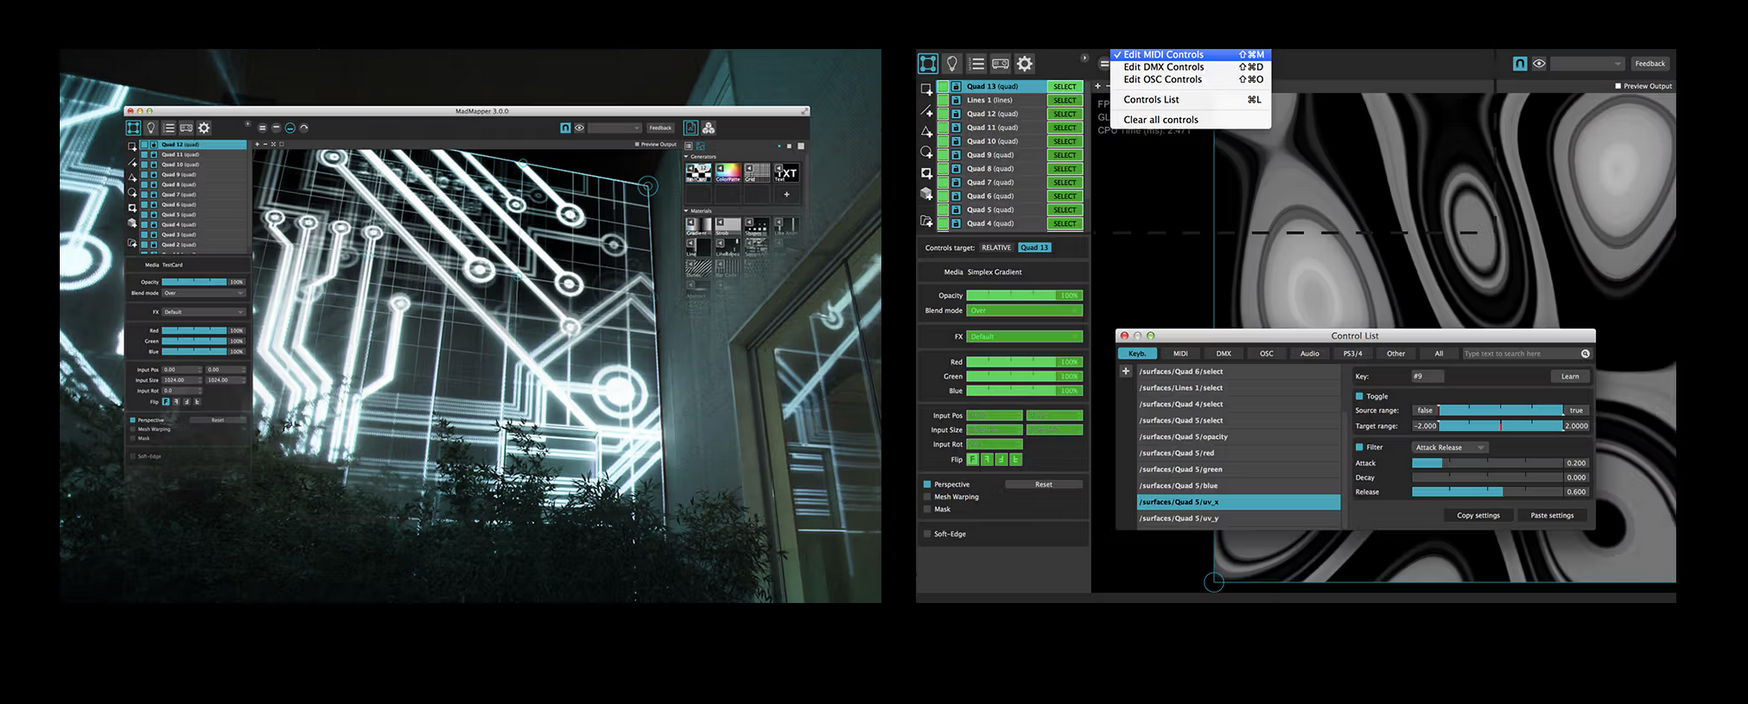
Task: Click the plus icon in Control List
Action: pyautogui.click(x=1125, y=371)
